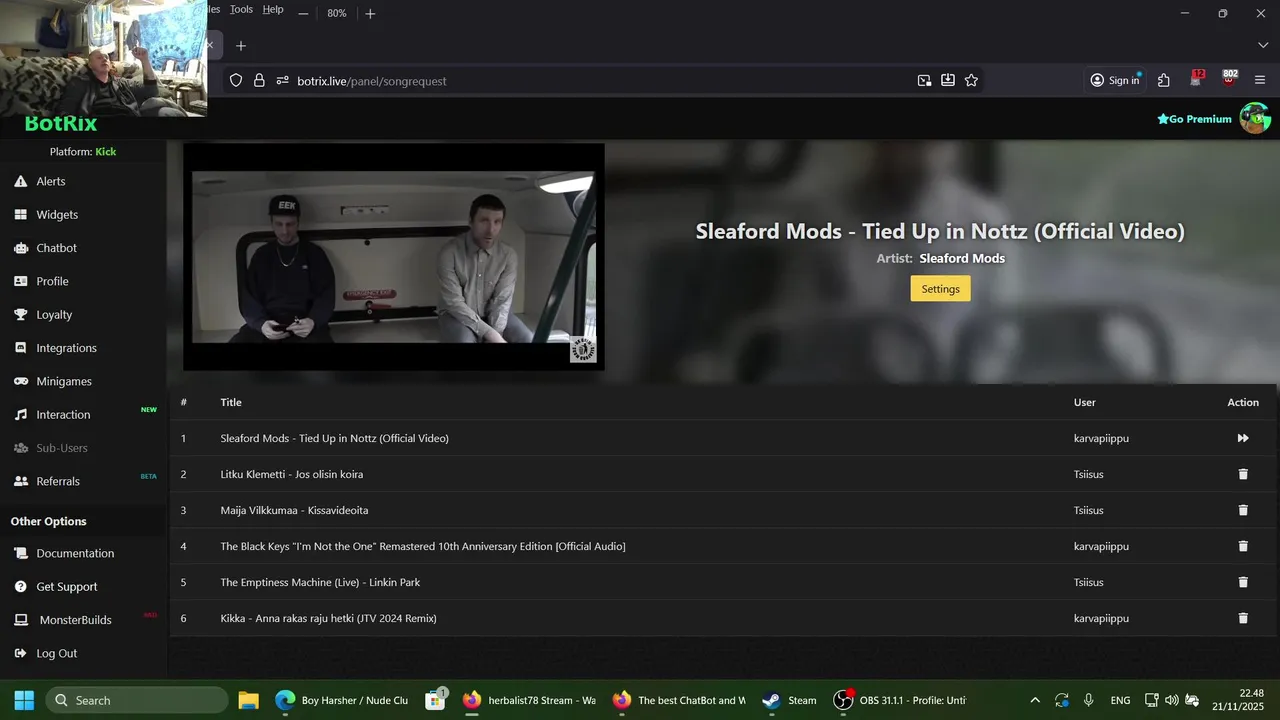This screenshot has width=1280, height=720.
Task: Click Go Premium link
Action: click(x=1194, y=119)
